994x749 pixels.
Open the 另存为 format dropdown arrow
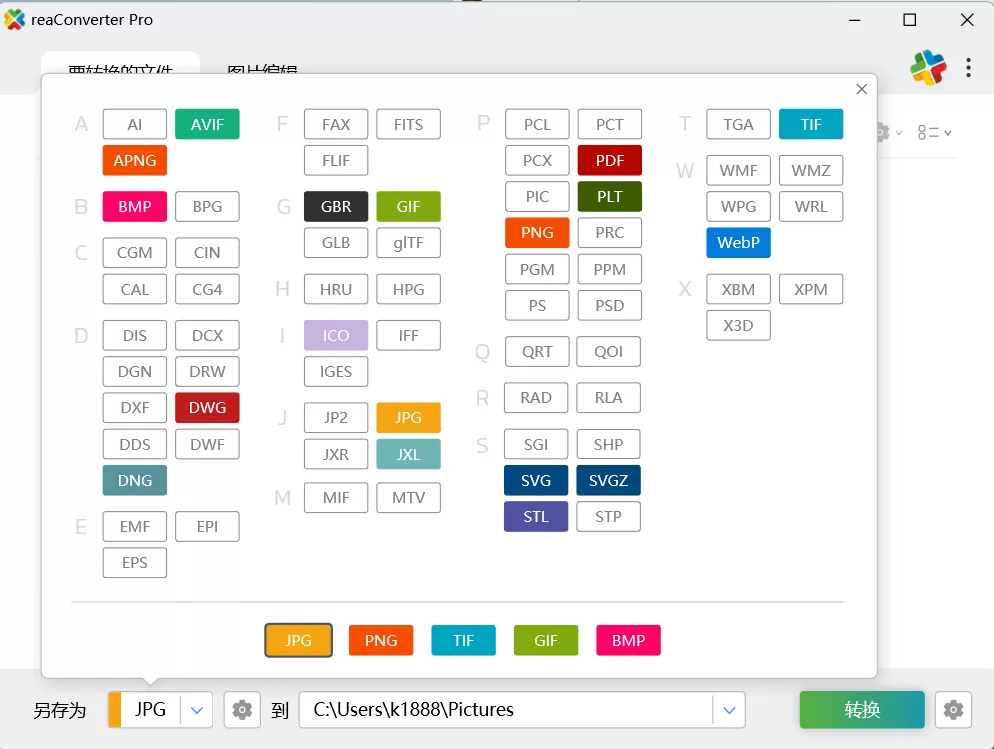196,709
